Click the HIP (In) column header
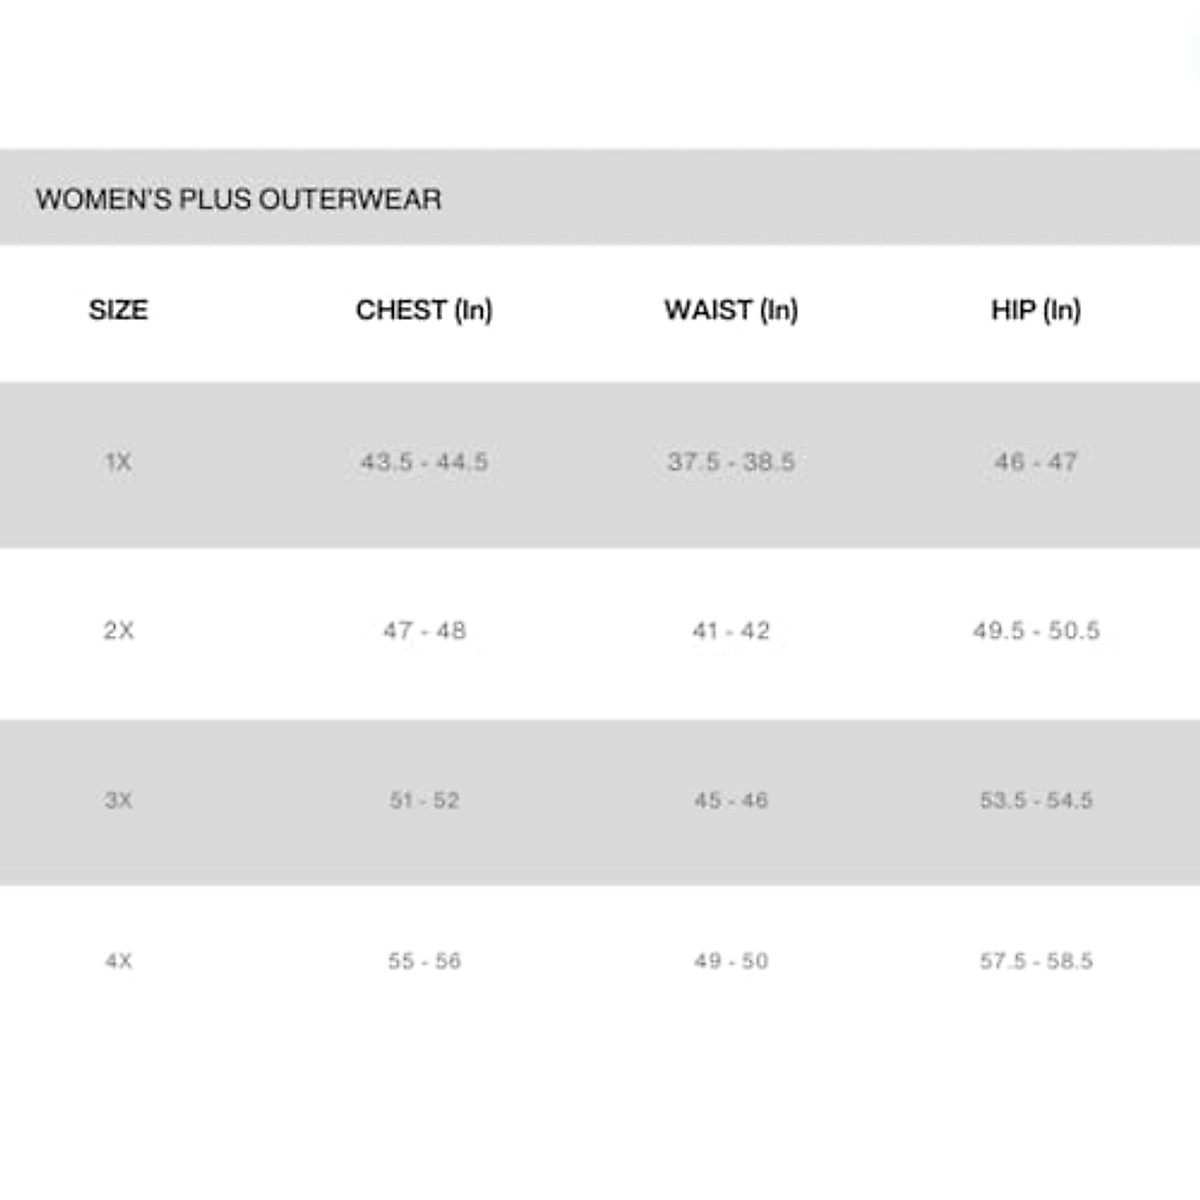This screenshot has height=1200, width=1200. [x=1036, y=310]
